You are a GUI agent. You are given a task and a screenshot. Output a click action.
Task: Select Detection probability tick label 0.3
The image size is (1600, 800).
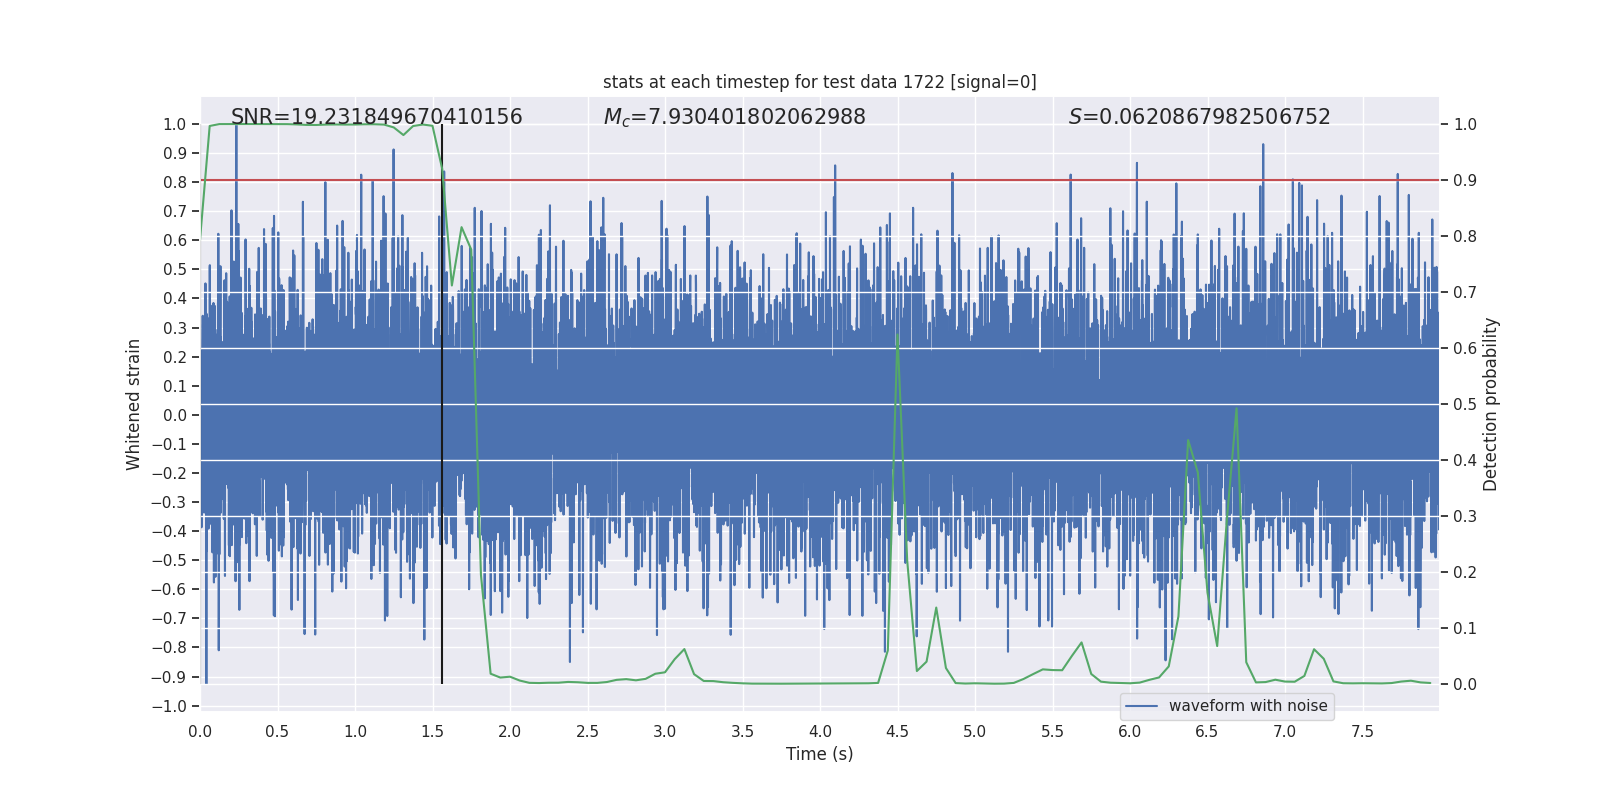point(1465,516)
